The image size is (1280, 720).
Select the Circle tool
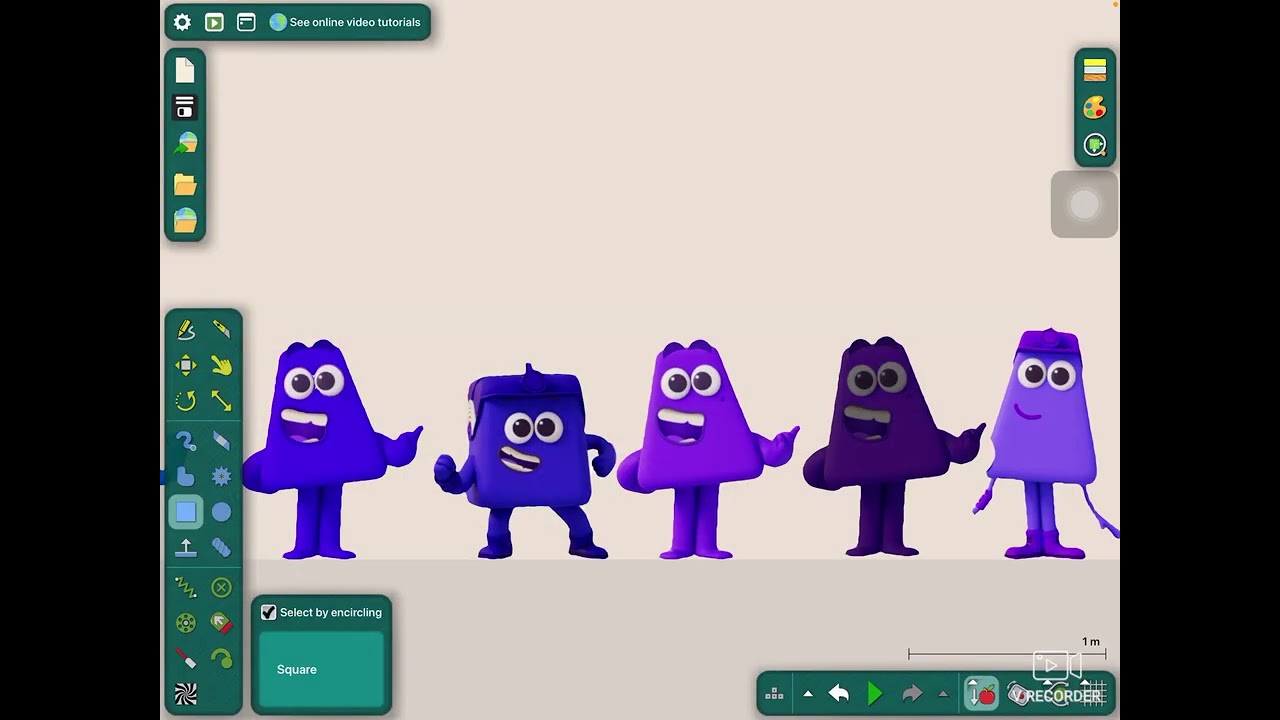[221, 512]
